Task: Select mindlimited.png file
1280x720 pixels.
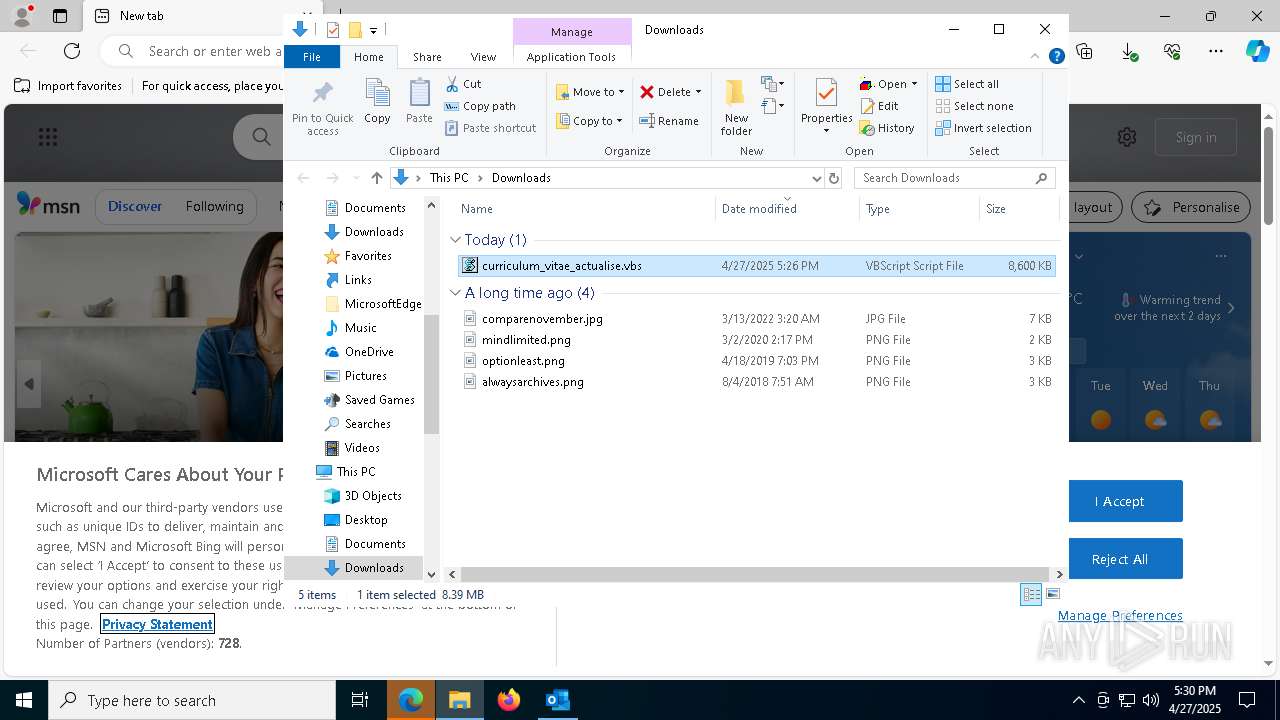Action: [x=756, y=340]
